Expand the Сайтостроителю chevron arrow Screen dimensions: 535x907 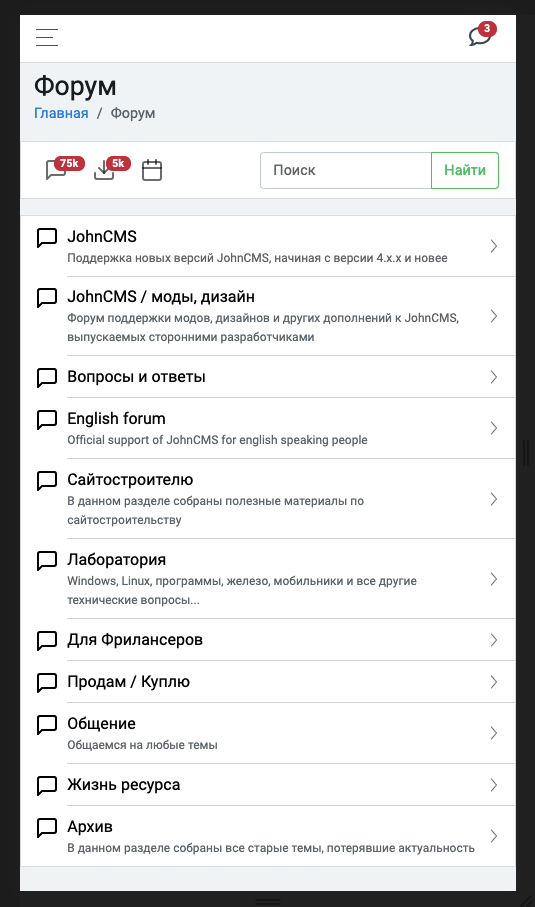493,499
